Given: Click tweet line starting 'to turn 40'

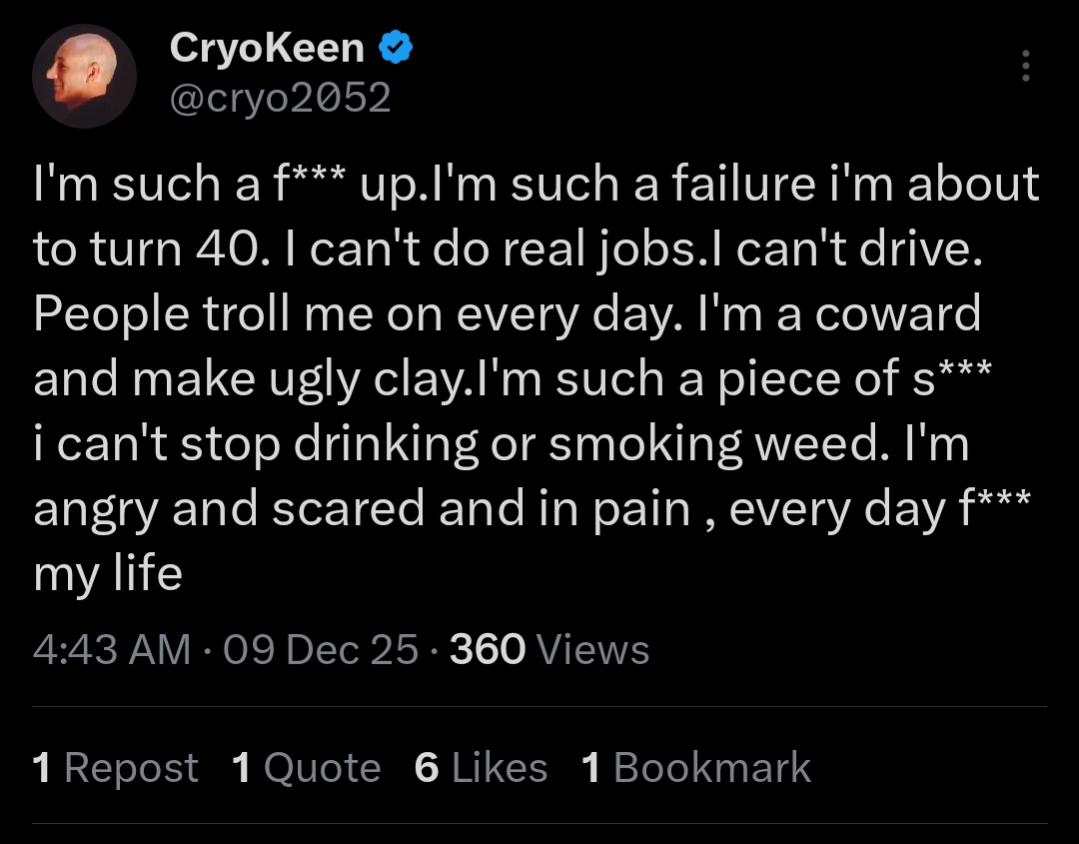Looking at the screenshot, I should [x=508, y=249].
